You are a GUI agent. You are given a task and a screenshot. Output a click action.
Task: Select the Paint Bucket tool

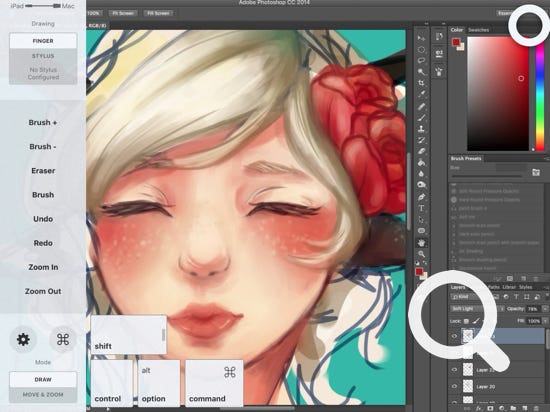coord(421,163)
